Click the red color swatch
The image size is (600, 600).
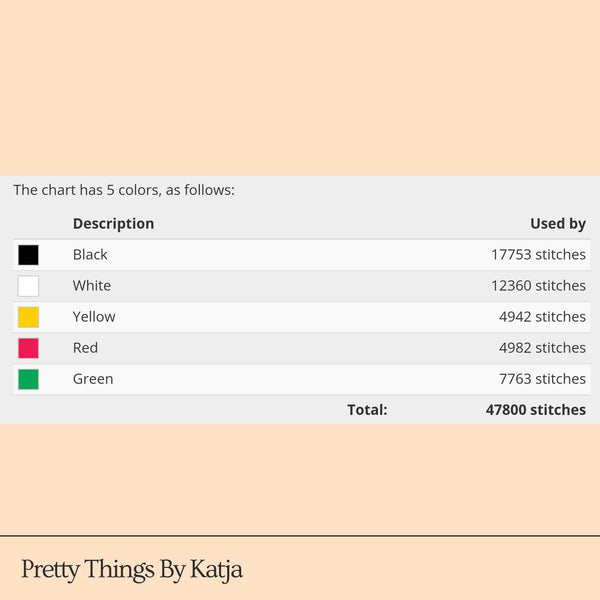click(x=28, y=348)
